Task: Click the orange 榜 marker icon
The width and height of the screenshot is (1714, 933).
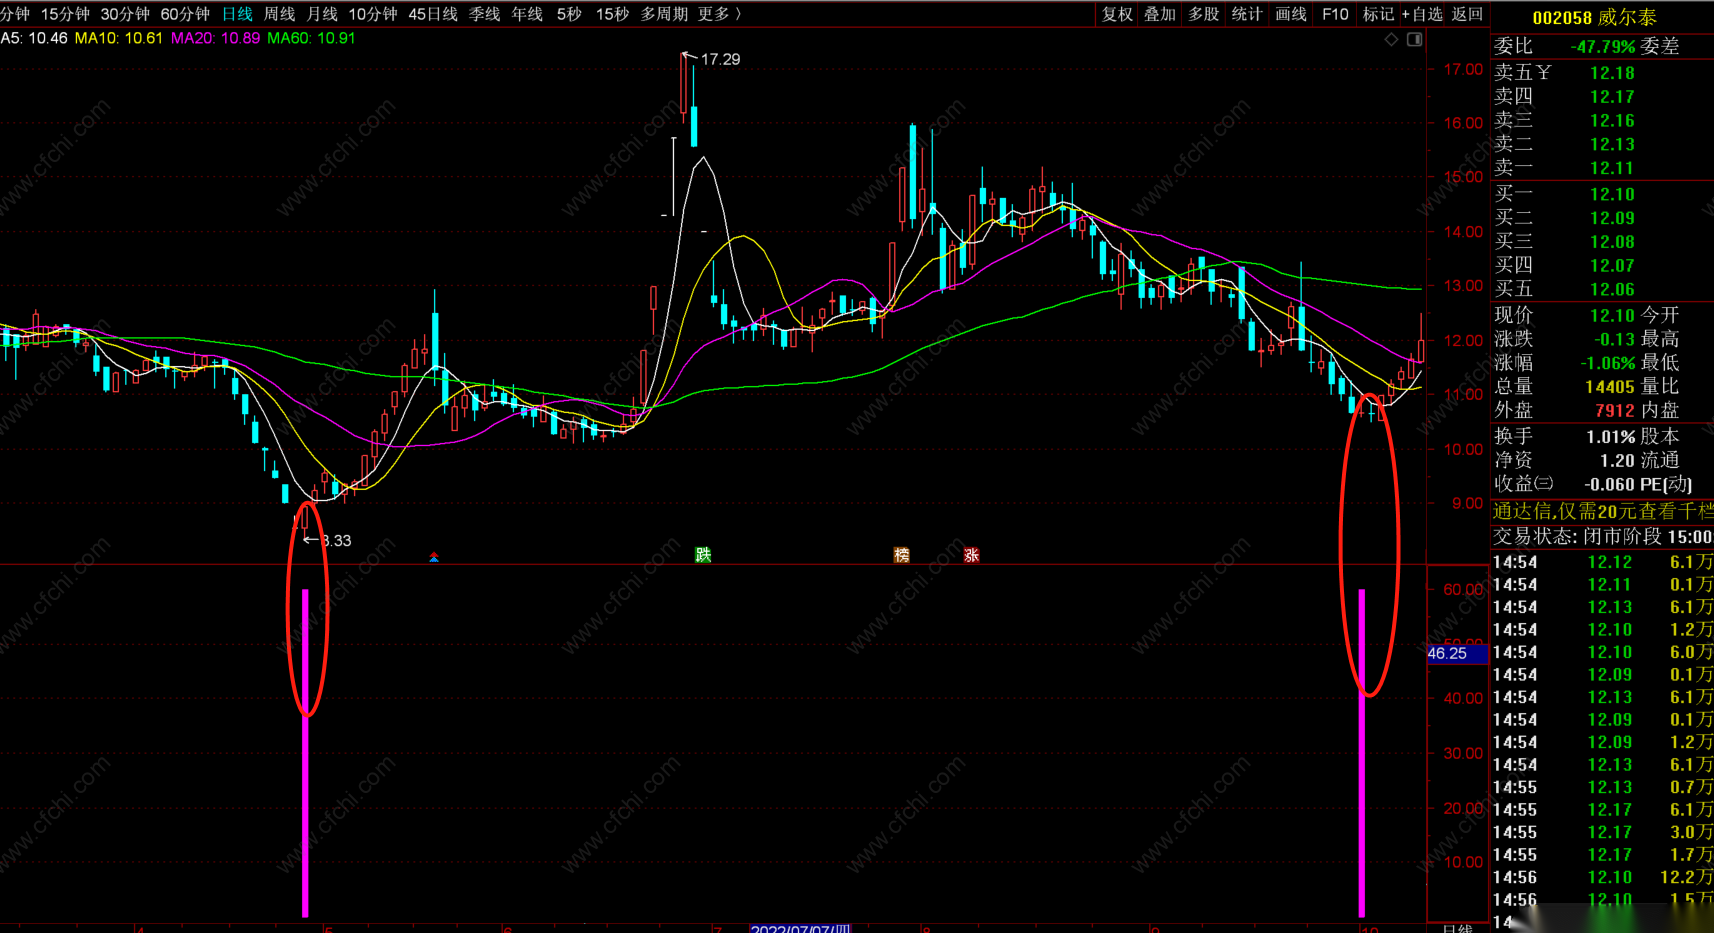Action: click(x=902, y=555)
